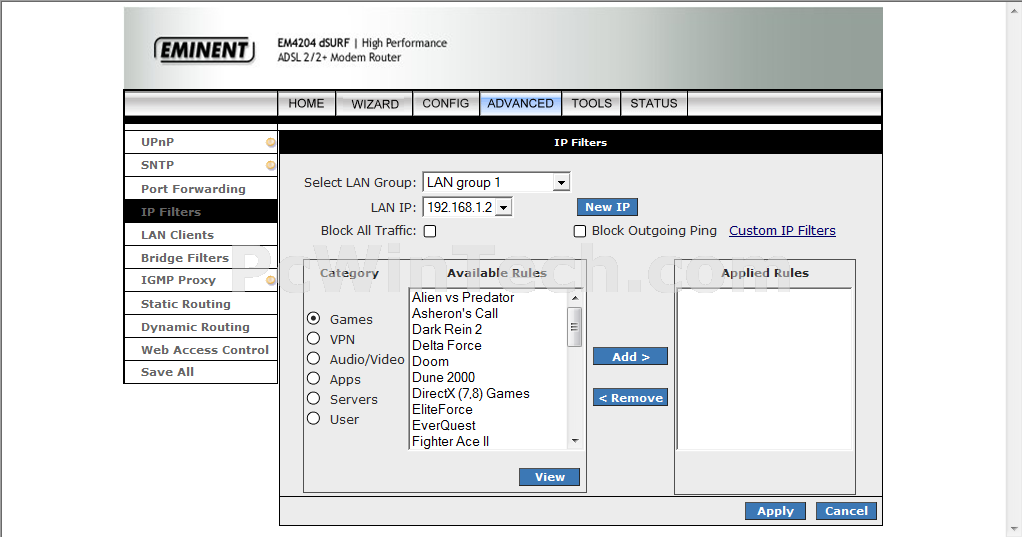Select Asheron's Call in Available Rules
Screen dimensions: 1022x537
(x=489, y=313)
